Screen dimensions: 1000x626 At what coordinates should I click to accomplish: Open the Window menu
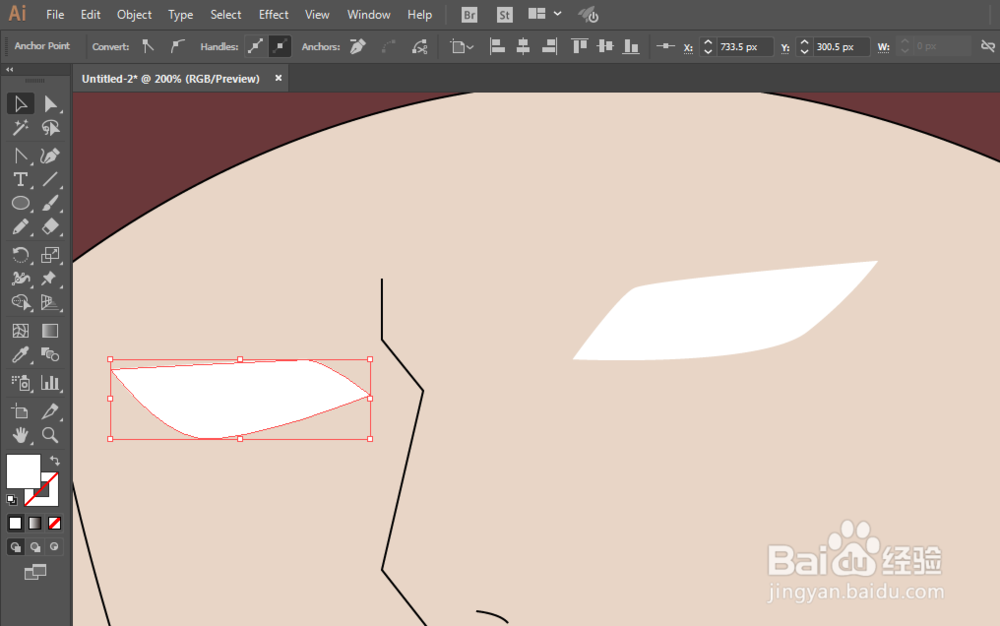(x=369, y=15)
